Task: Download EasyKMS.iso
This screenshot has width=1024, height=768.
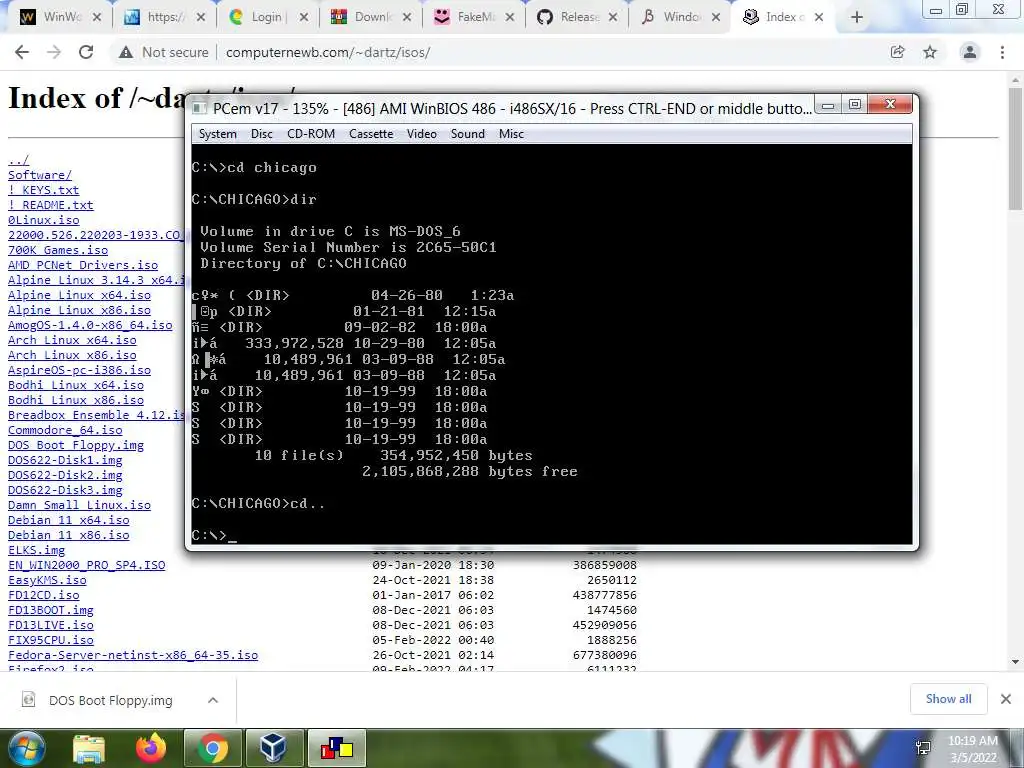Action: pyautogui.click(x=47, y=580)
